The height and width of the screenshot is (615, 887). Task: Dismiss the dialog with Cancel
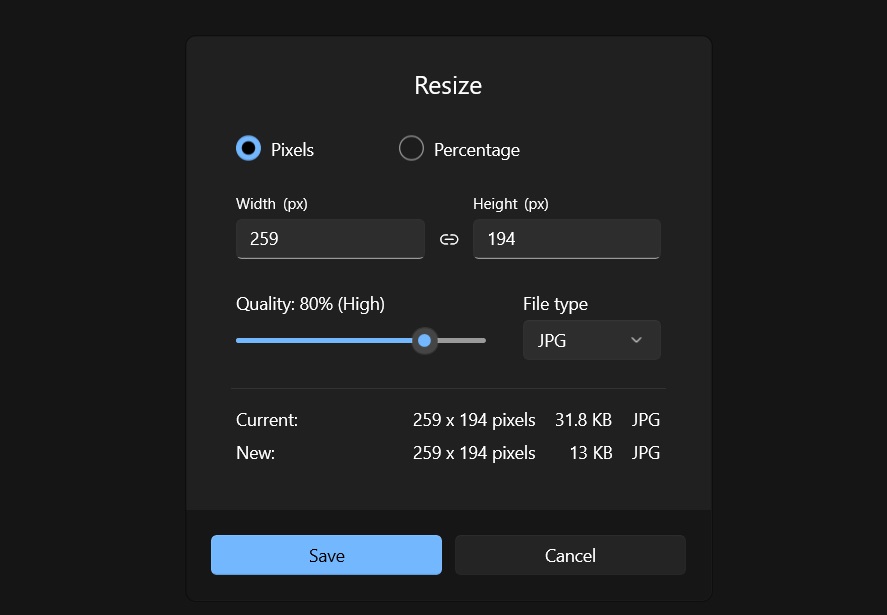(x=570, y=555)
